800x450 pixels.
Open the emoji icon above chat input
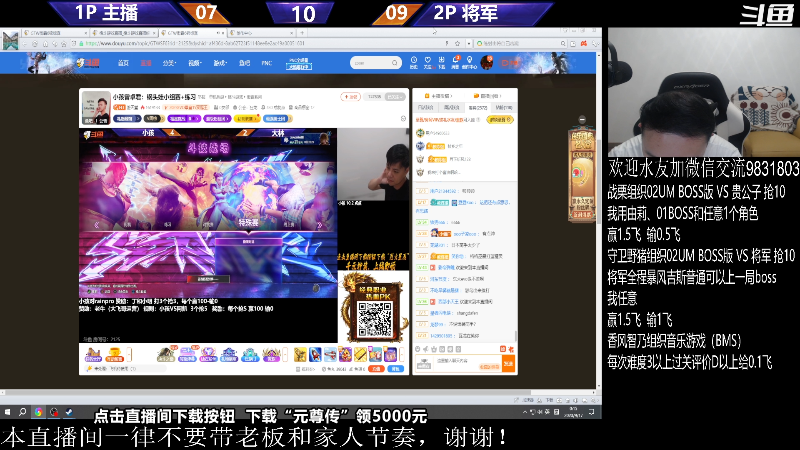pyautogui.click(x=417, y=349)
